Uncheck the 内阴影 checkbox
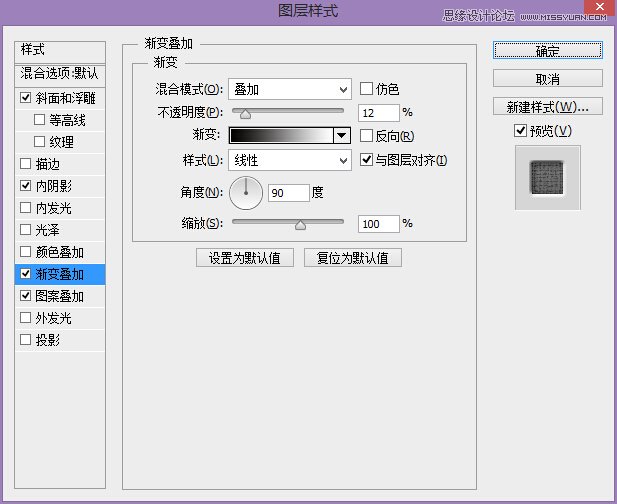Screen dimensions: 617x504 pyautogui.click(x=26, y=186)
